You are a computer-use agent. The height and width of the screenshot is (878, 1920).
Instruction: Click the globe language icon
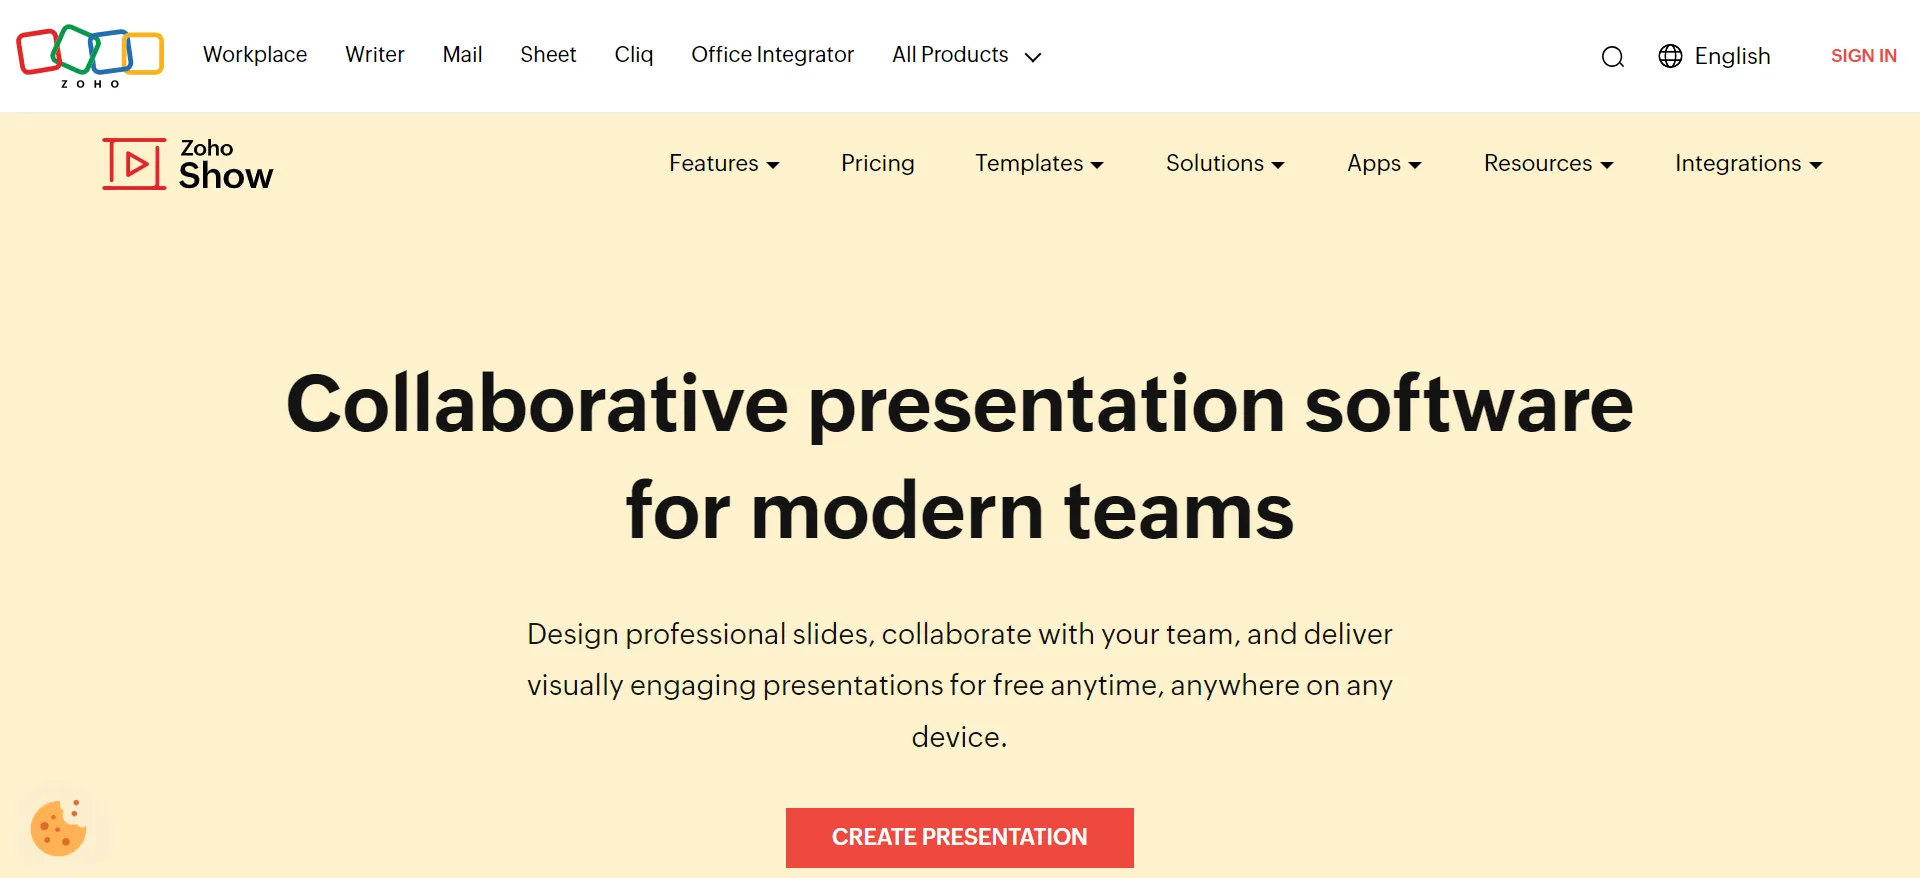tap(1670, 56)
